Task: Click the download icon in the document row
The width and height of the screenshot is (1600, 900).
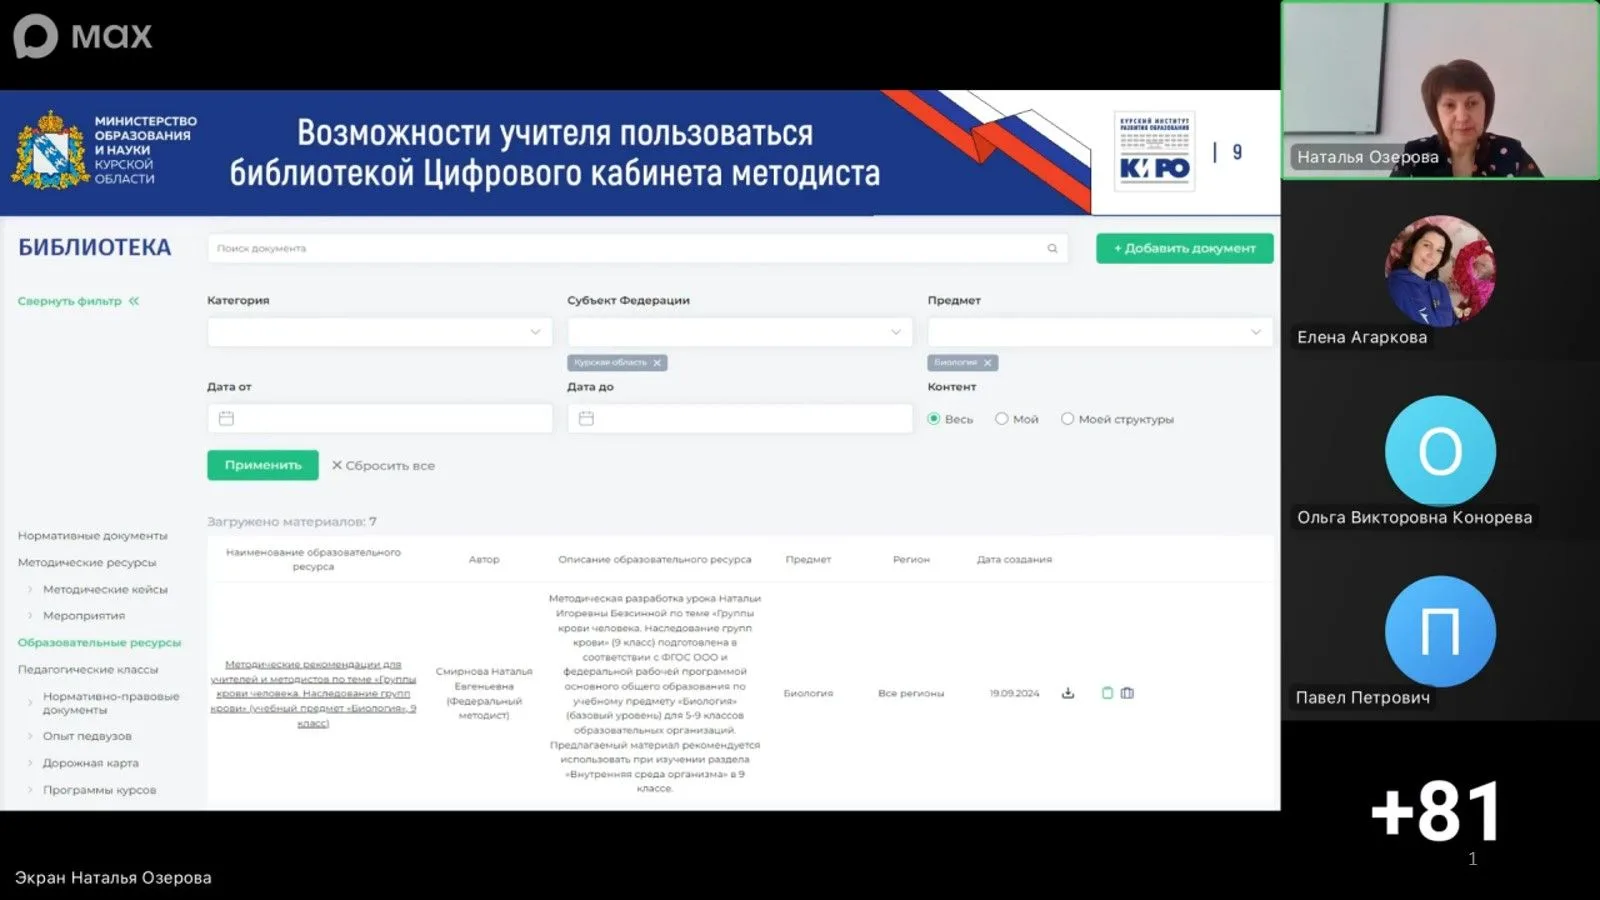Action: (1068, 693)
